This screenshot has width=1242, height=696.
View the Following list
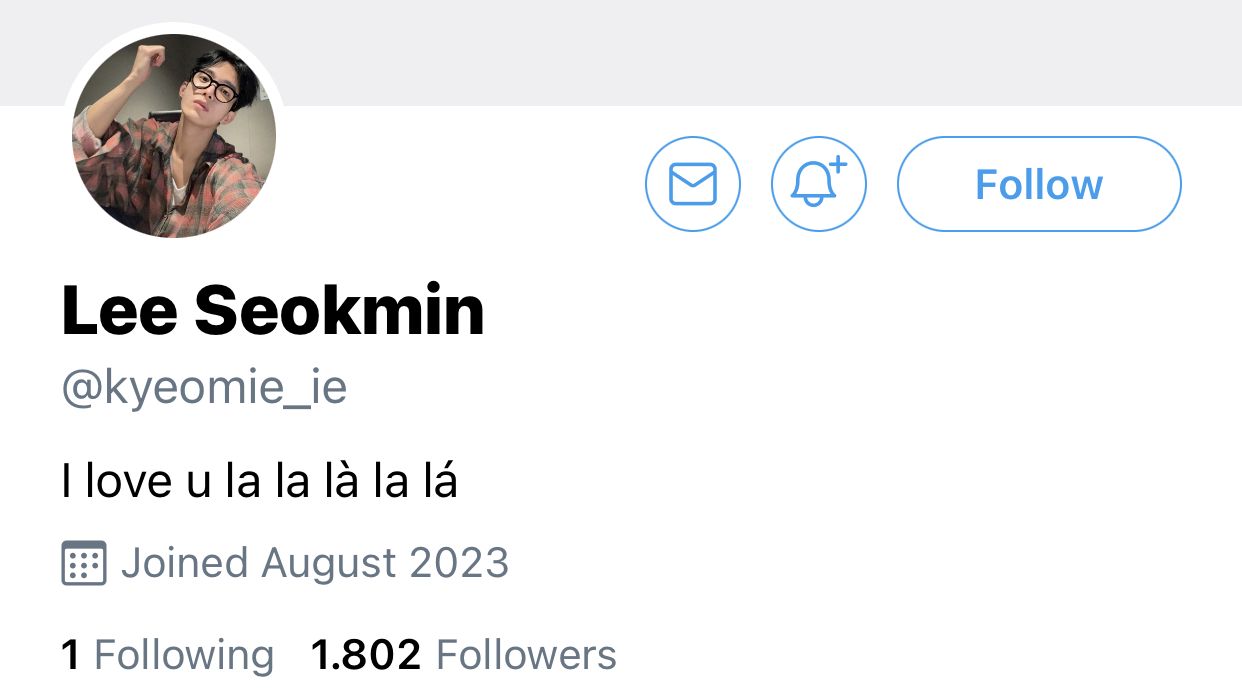coord(167,656)
